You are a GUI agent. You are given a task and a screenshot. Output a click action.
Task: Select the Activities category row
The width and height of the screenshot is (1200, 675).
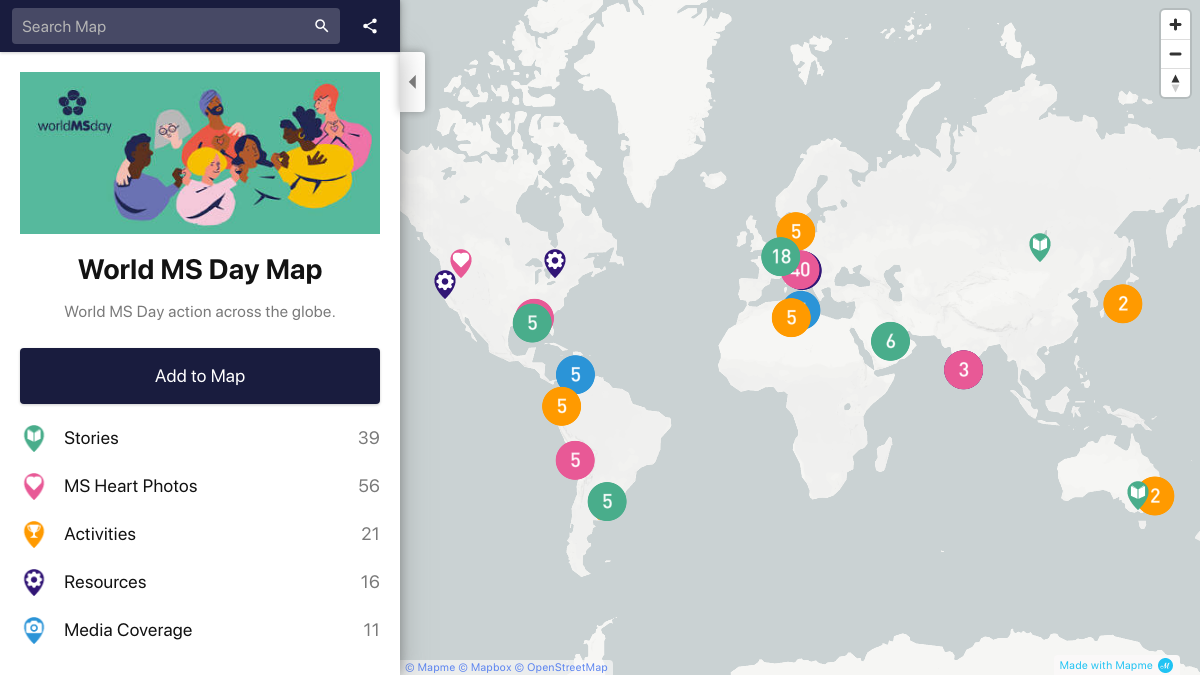coord(200,534)
